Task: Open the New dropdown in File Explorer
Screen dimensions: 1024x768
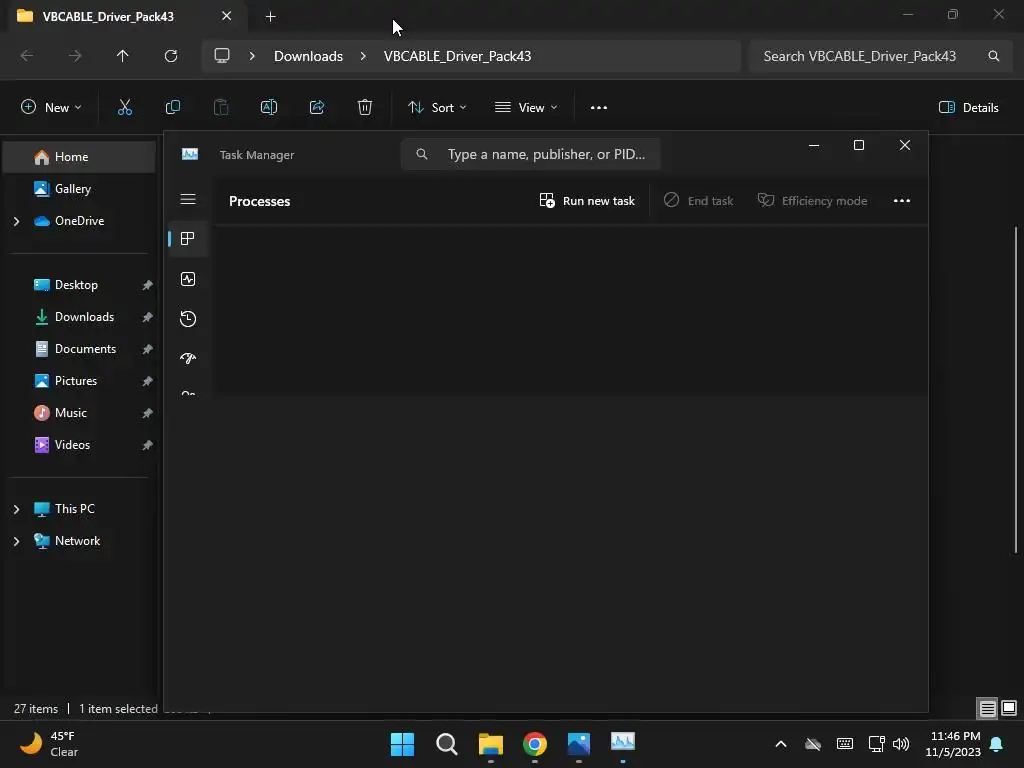Action: 51,108
